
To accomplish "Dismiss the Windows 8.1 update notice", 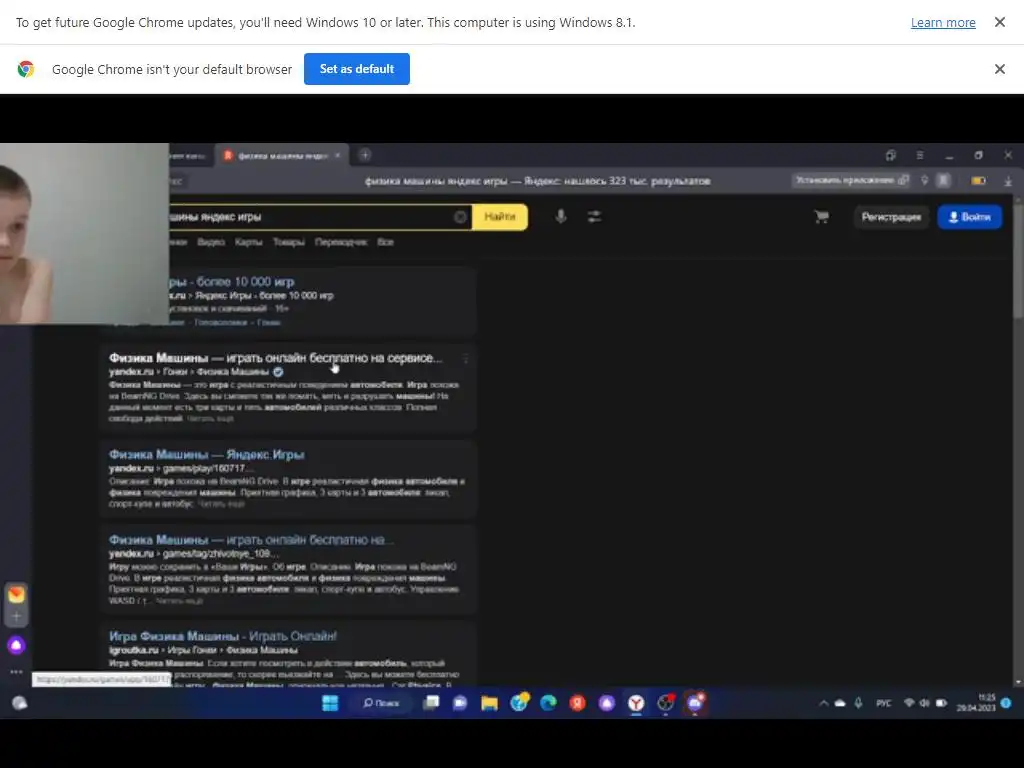I will point(999,22).
